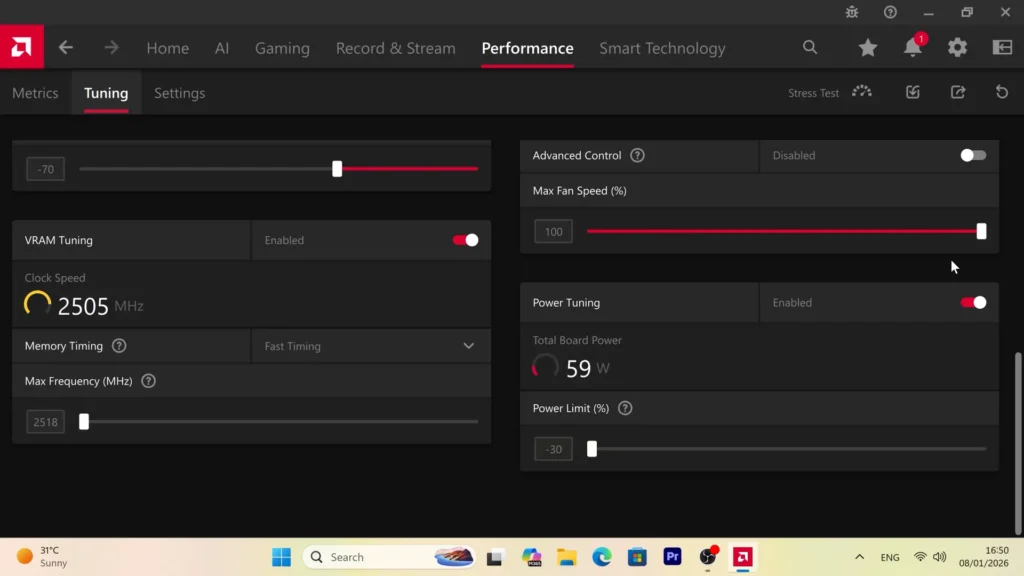This screenshot has width=1024, height=576.
Task: Open the Gaming tab
Action: [282, 48]
